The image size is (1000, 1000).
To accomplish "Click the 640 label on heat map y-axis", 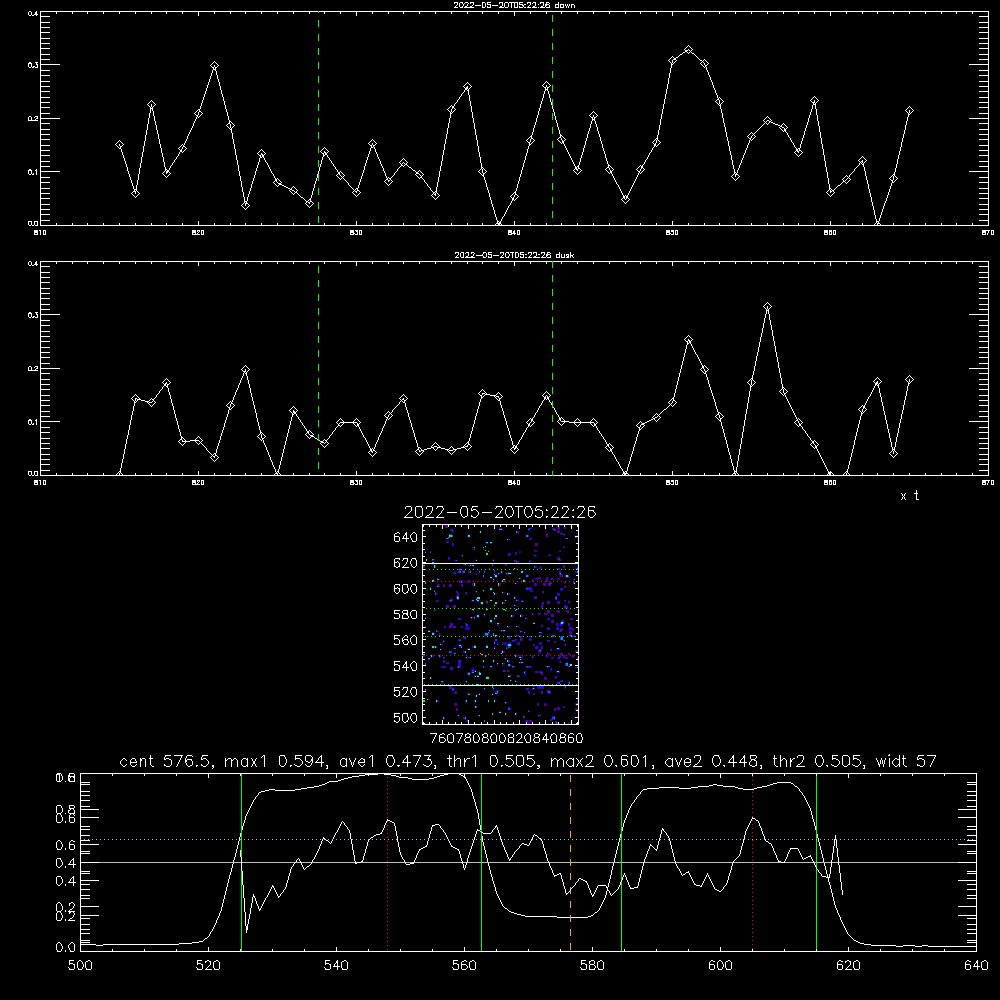I will (x=406, y=538).
